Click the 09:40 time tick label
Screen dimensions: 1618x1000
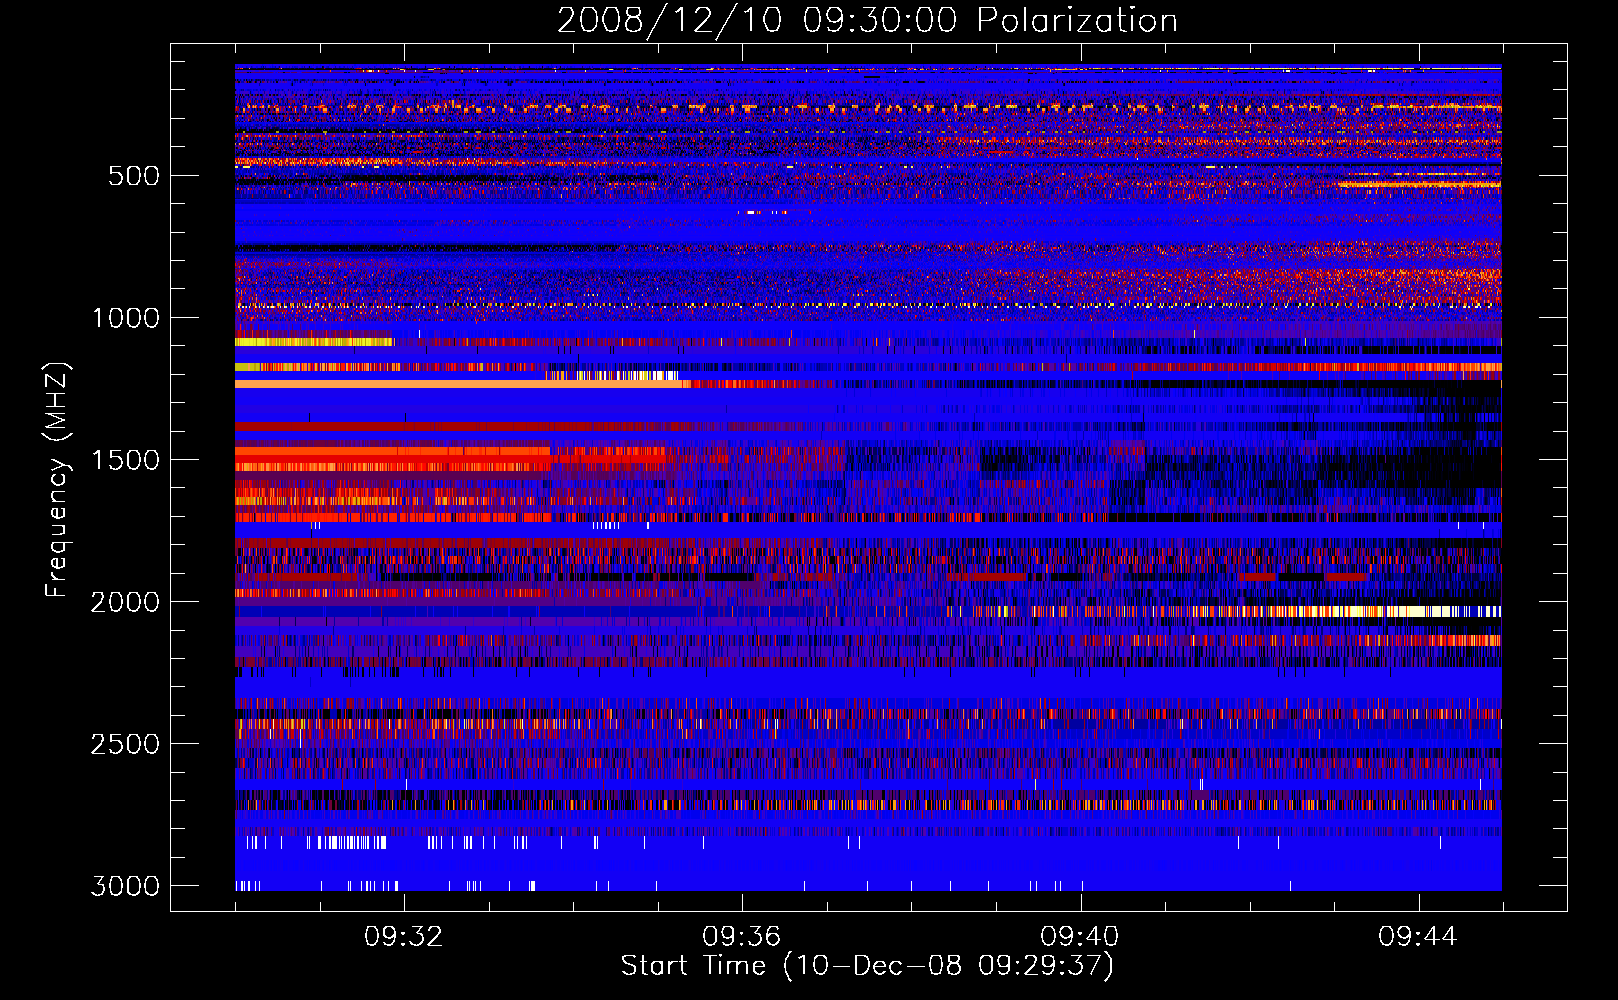tap(1080, 937)
